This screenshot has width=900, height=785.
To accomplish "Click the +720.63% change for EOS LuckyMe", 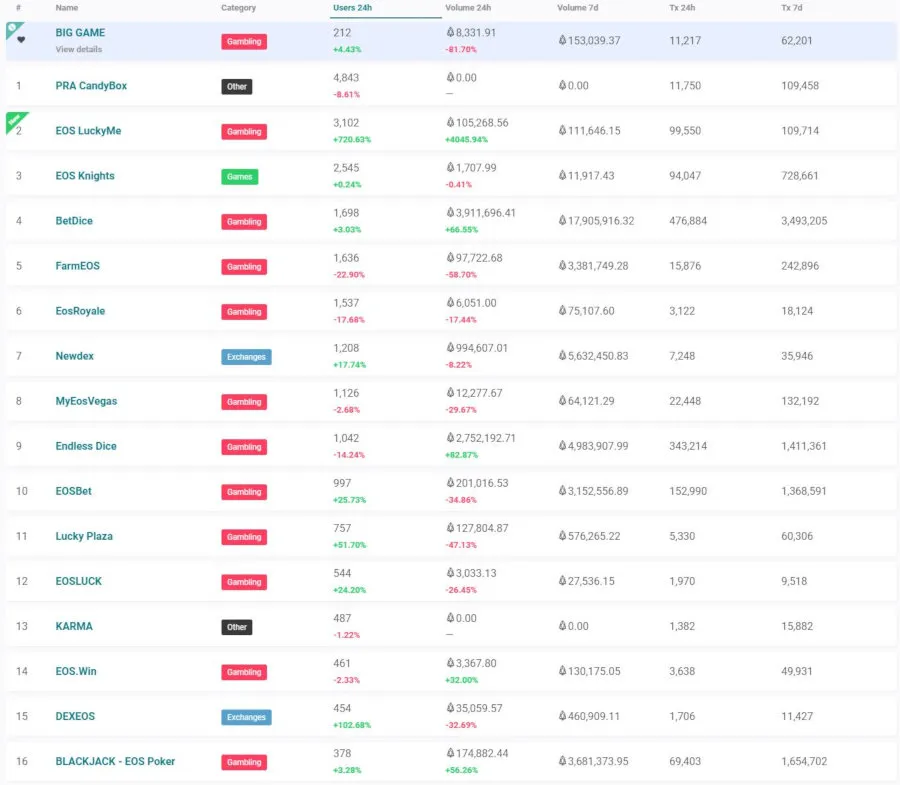I will pyautogui.click(x=352, y=139).
